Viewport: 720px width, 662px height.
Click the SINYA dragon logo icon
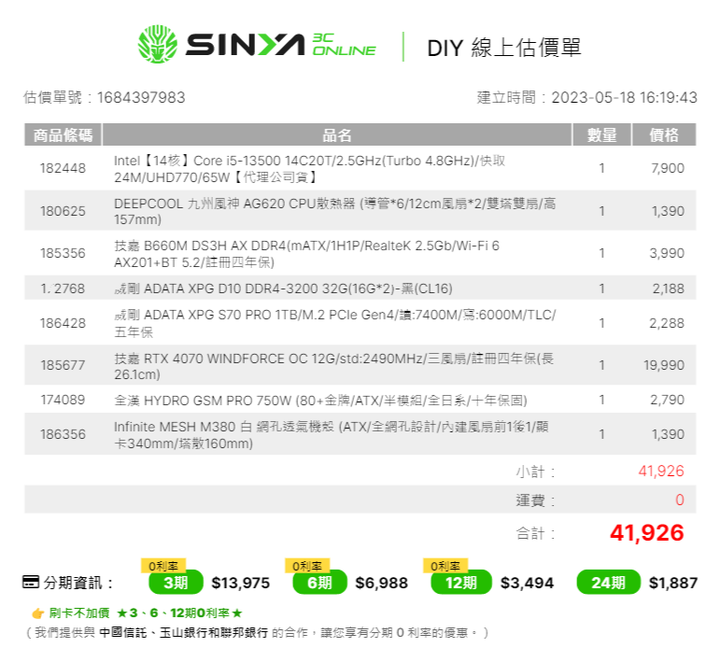(158, 44)
